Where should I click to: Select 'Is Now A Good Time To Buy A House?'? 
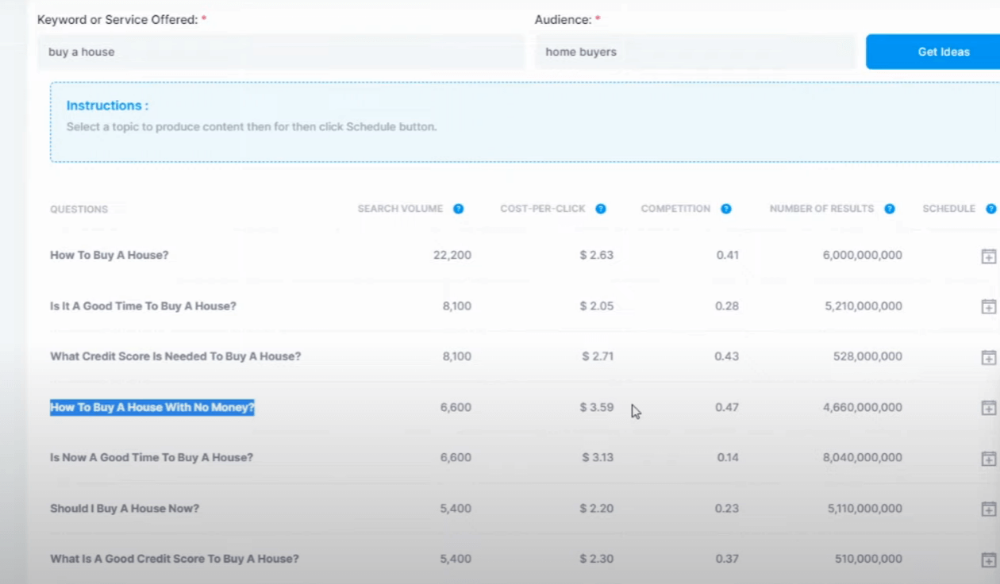pyautogui.click(x=151, y=457)
